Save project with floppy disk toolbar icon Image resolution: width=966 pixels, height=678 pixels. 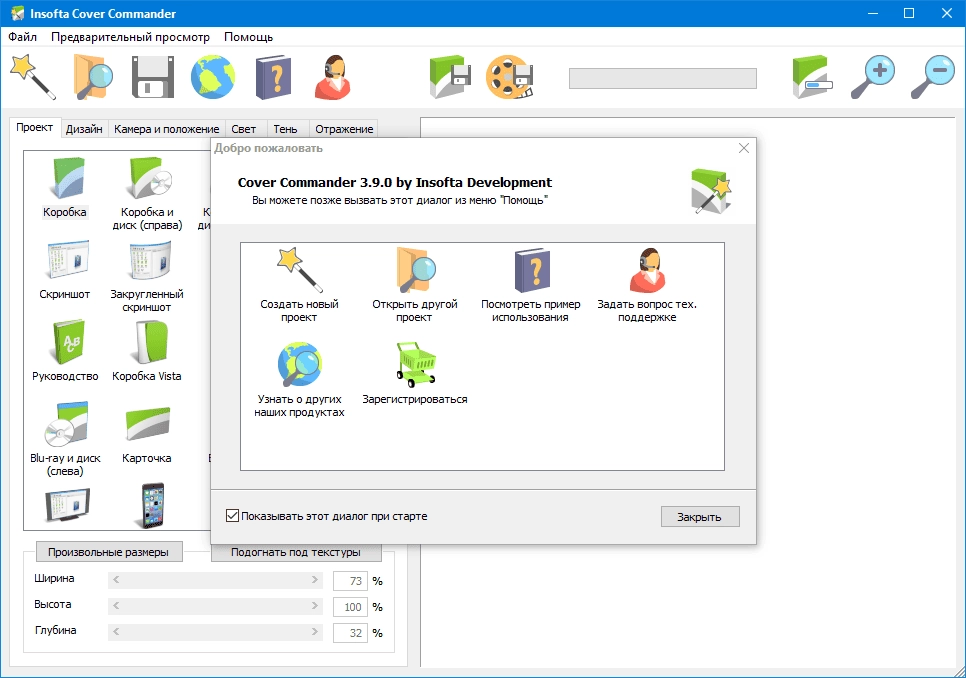pyautogui.click(x=153, y=77)
